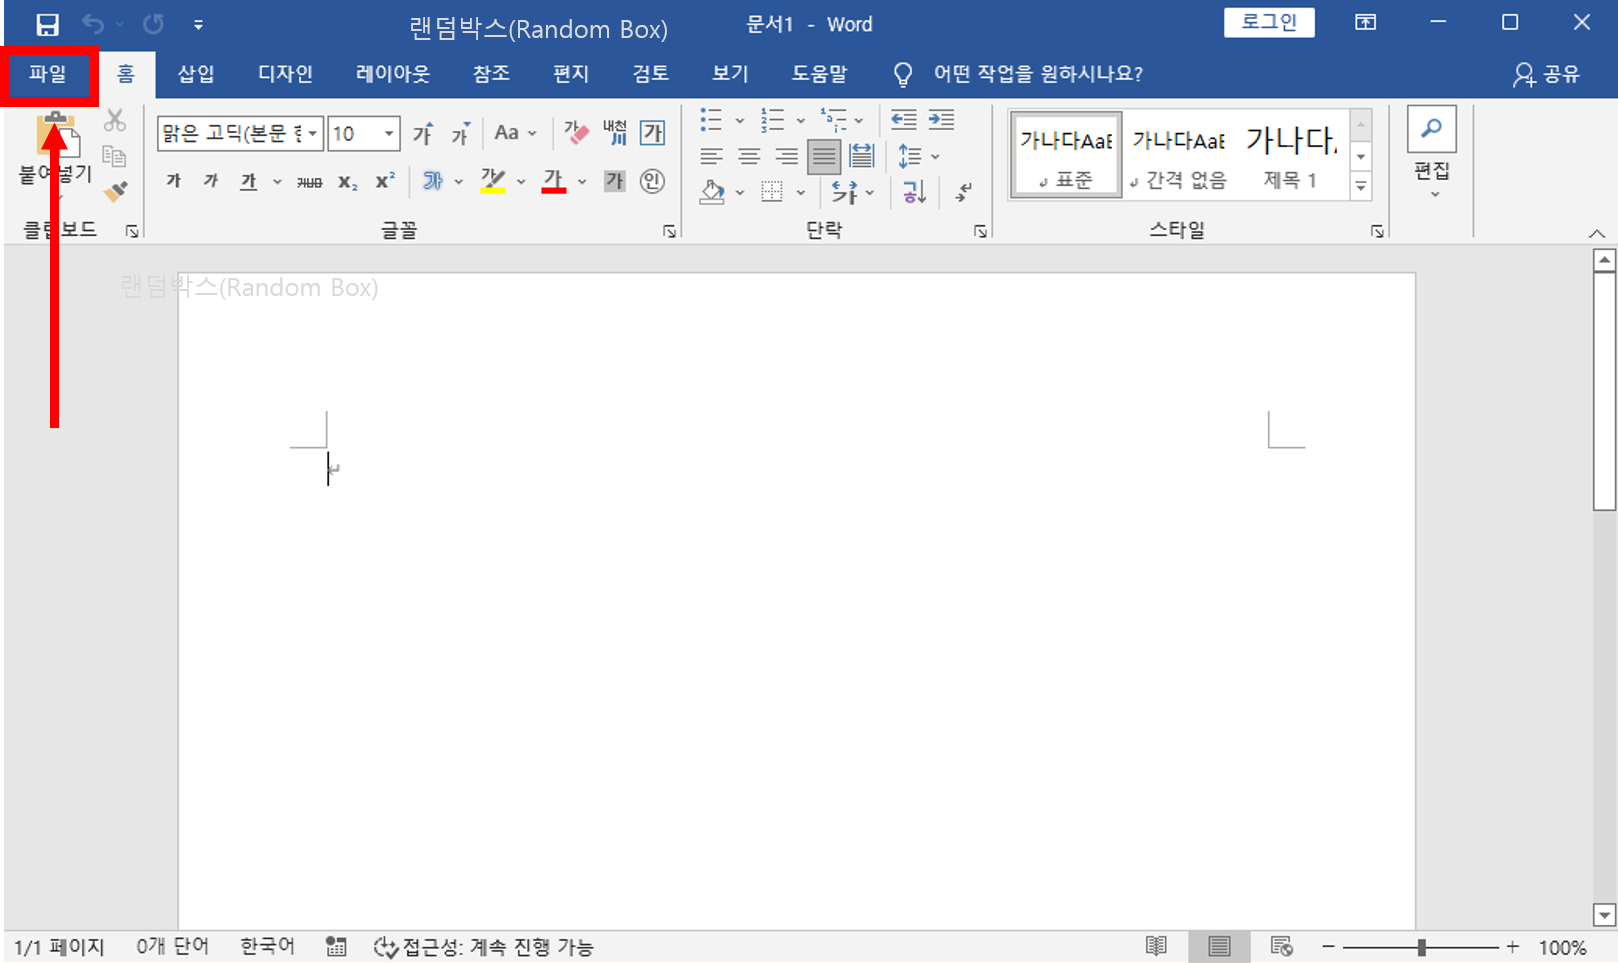Viewport: 1618px width, 963px height.
Task: Open the phonetic guide tool
Action: 614,132
